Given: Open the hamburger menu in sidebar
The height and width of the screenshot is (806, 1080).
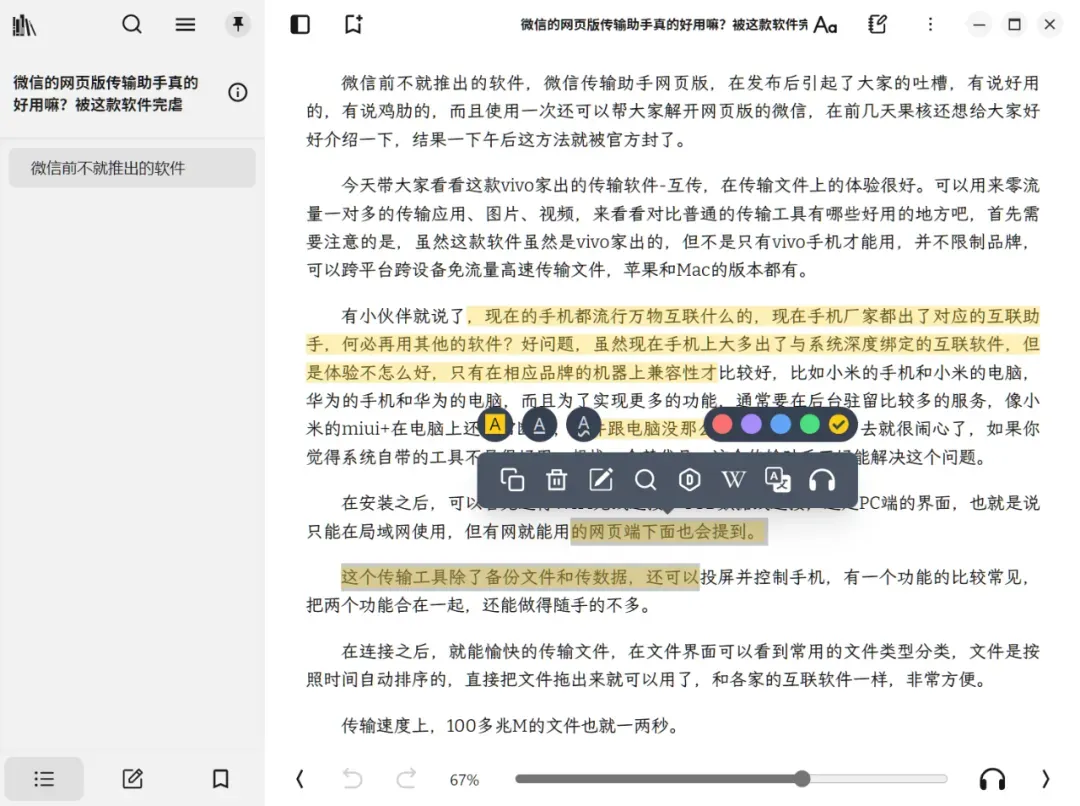Looking at the screenshot, I should (185, 25).
